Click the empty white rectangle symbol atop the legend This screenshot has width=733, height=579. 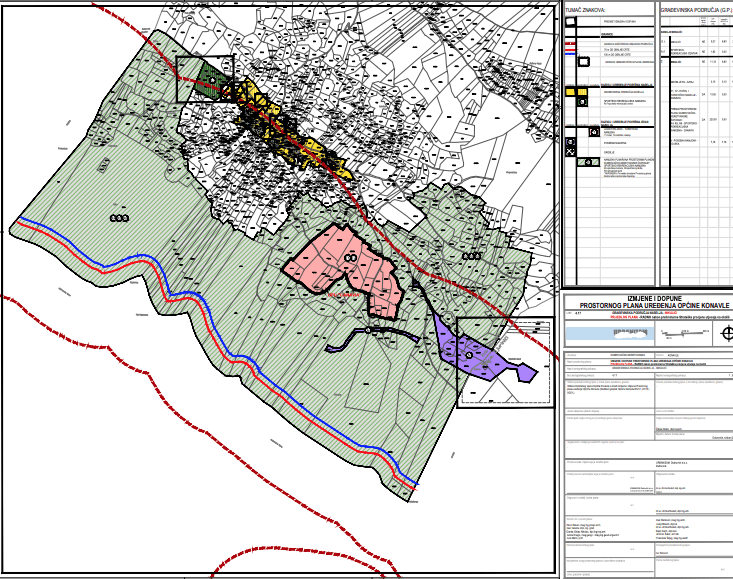click(571, 22)
